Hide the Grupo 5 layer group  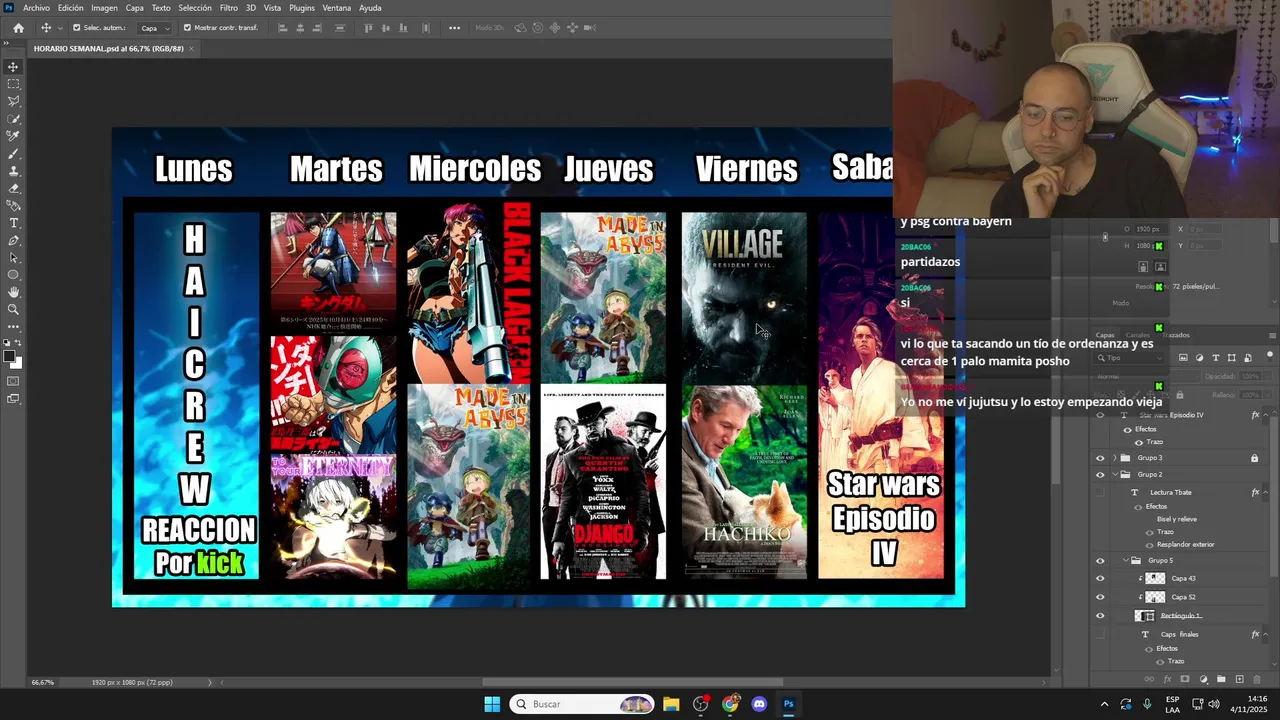coord(1100,561)
